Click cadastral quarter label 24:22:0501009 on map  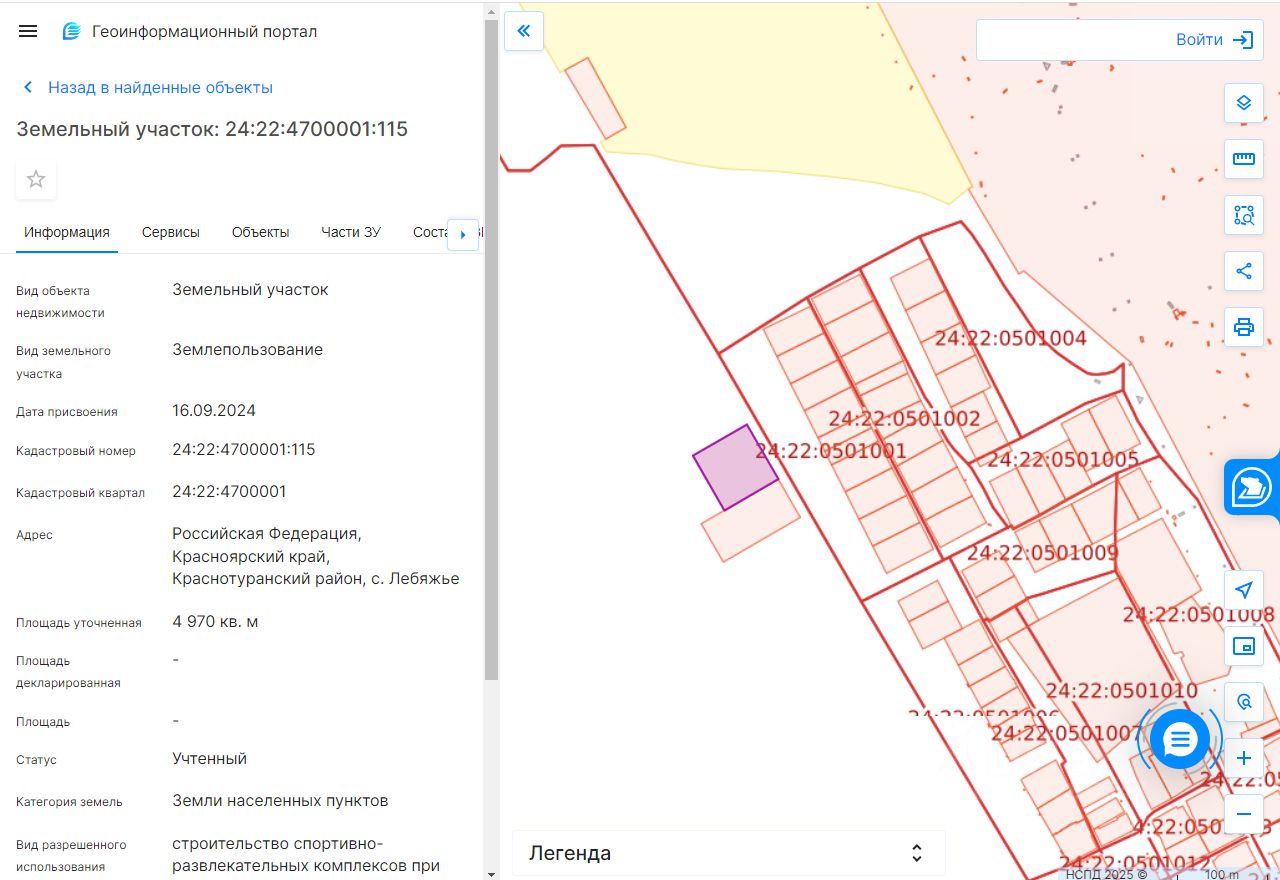(1042, 553)
